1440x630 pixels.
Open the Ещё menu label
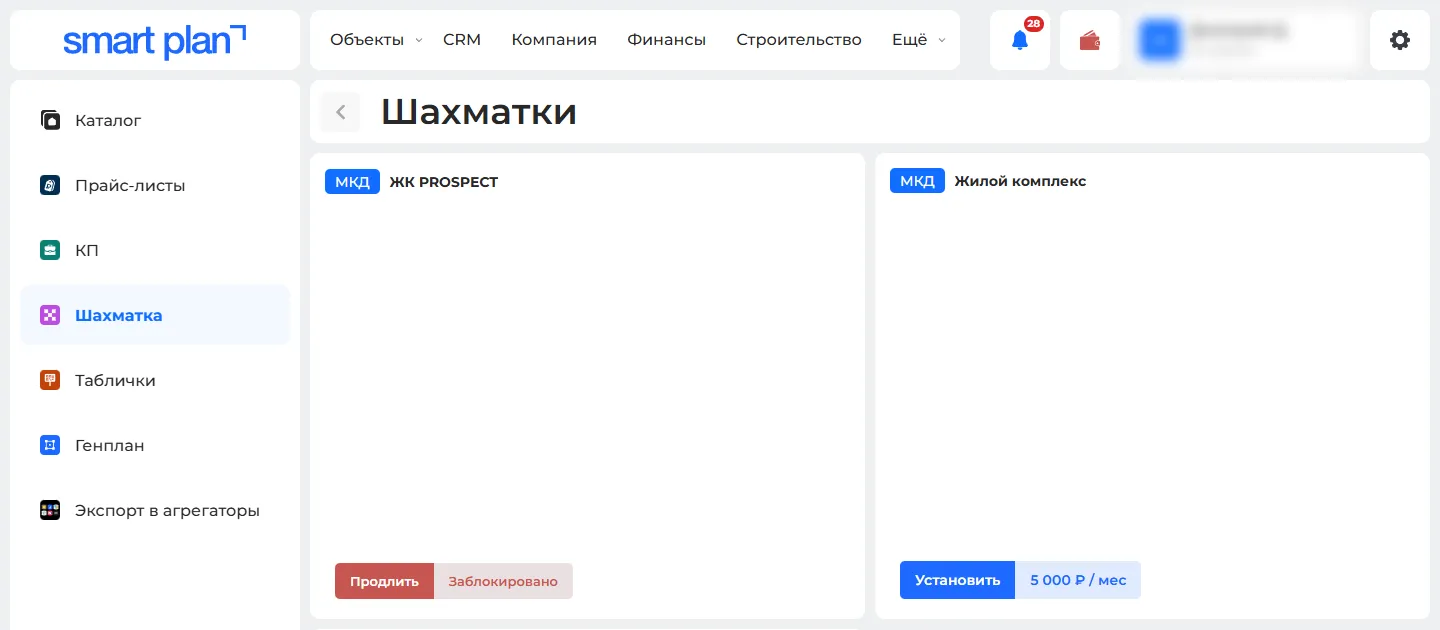pyautogui.click(x=910, y=40)
